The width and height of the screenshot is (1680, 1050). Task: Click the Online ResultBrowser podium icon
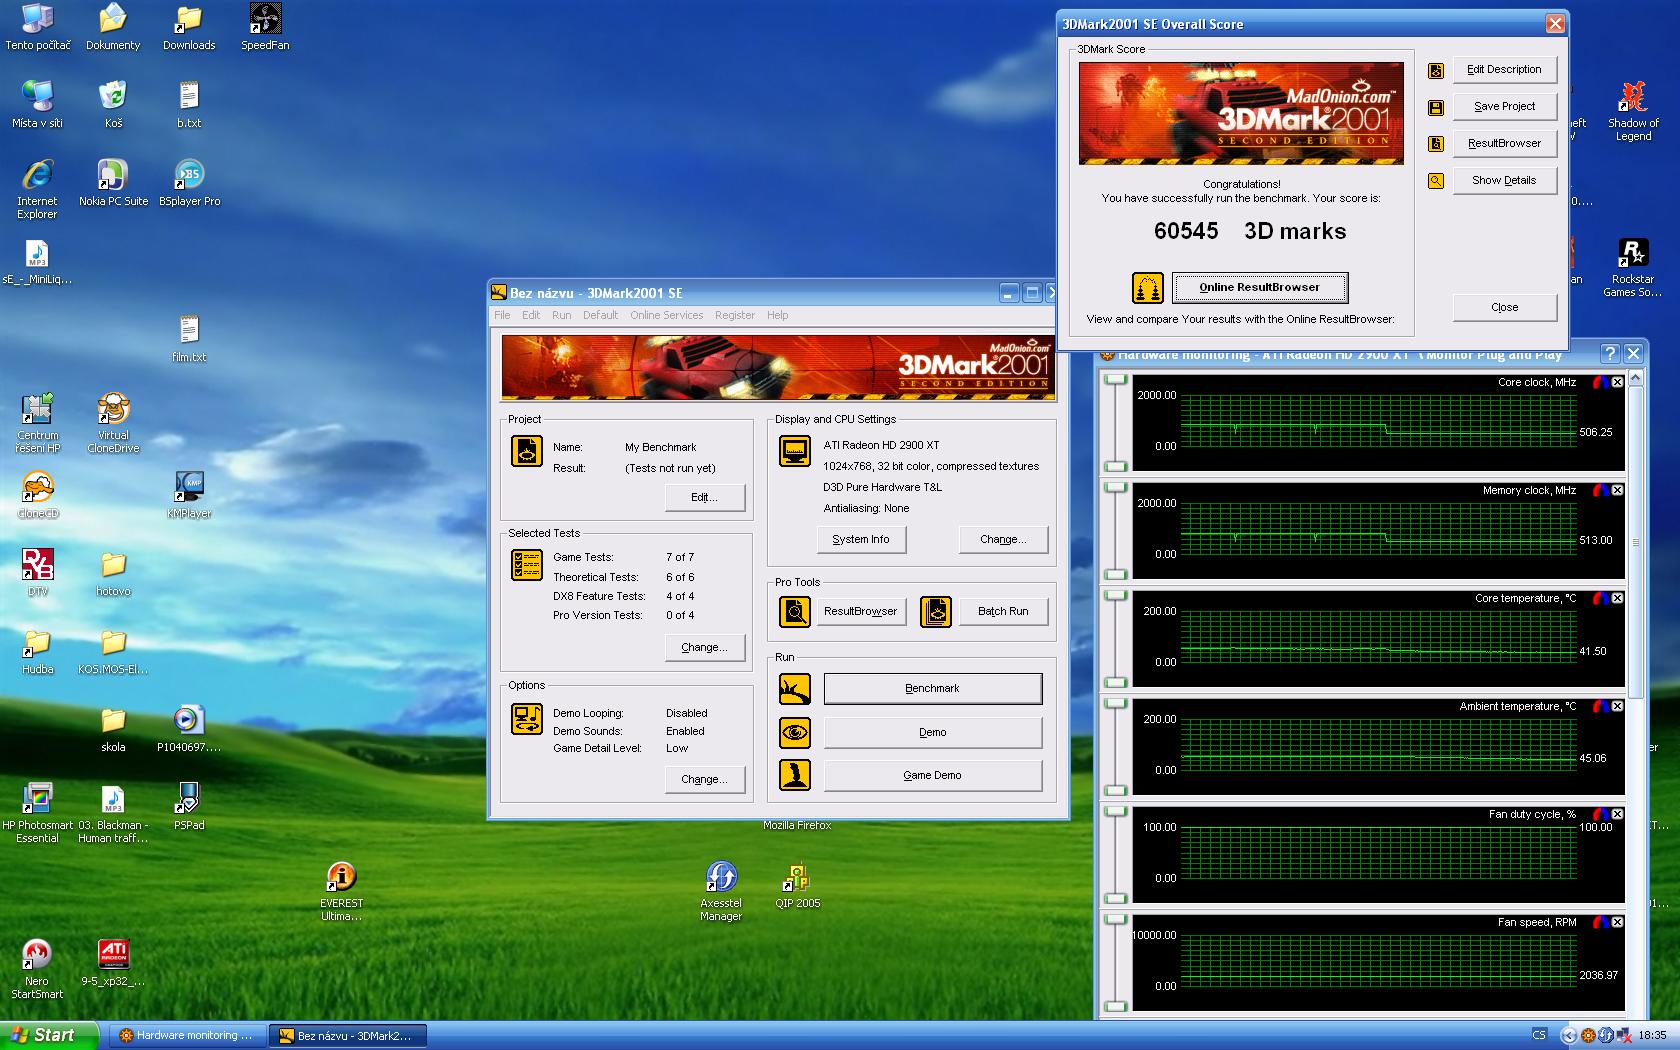click(1147, 288)
